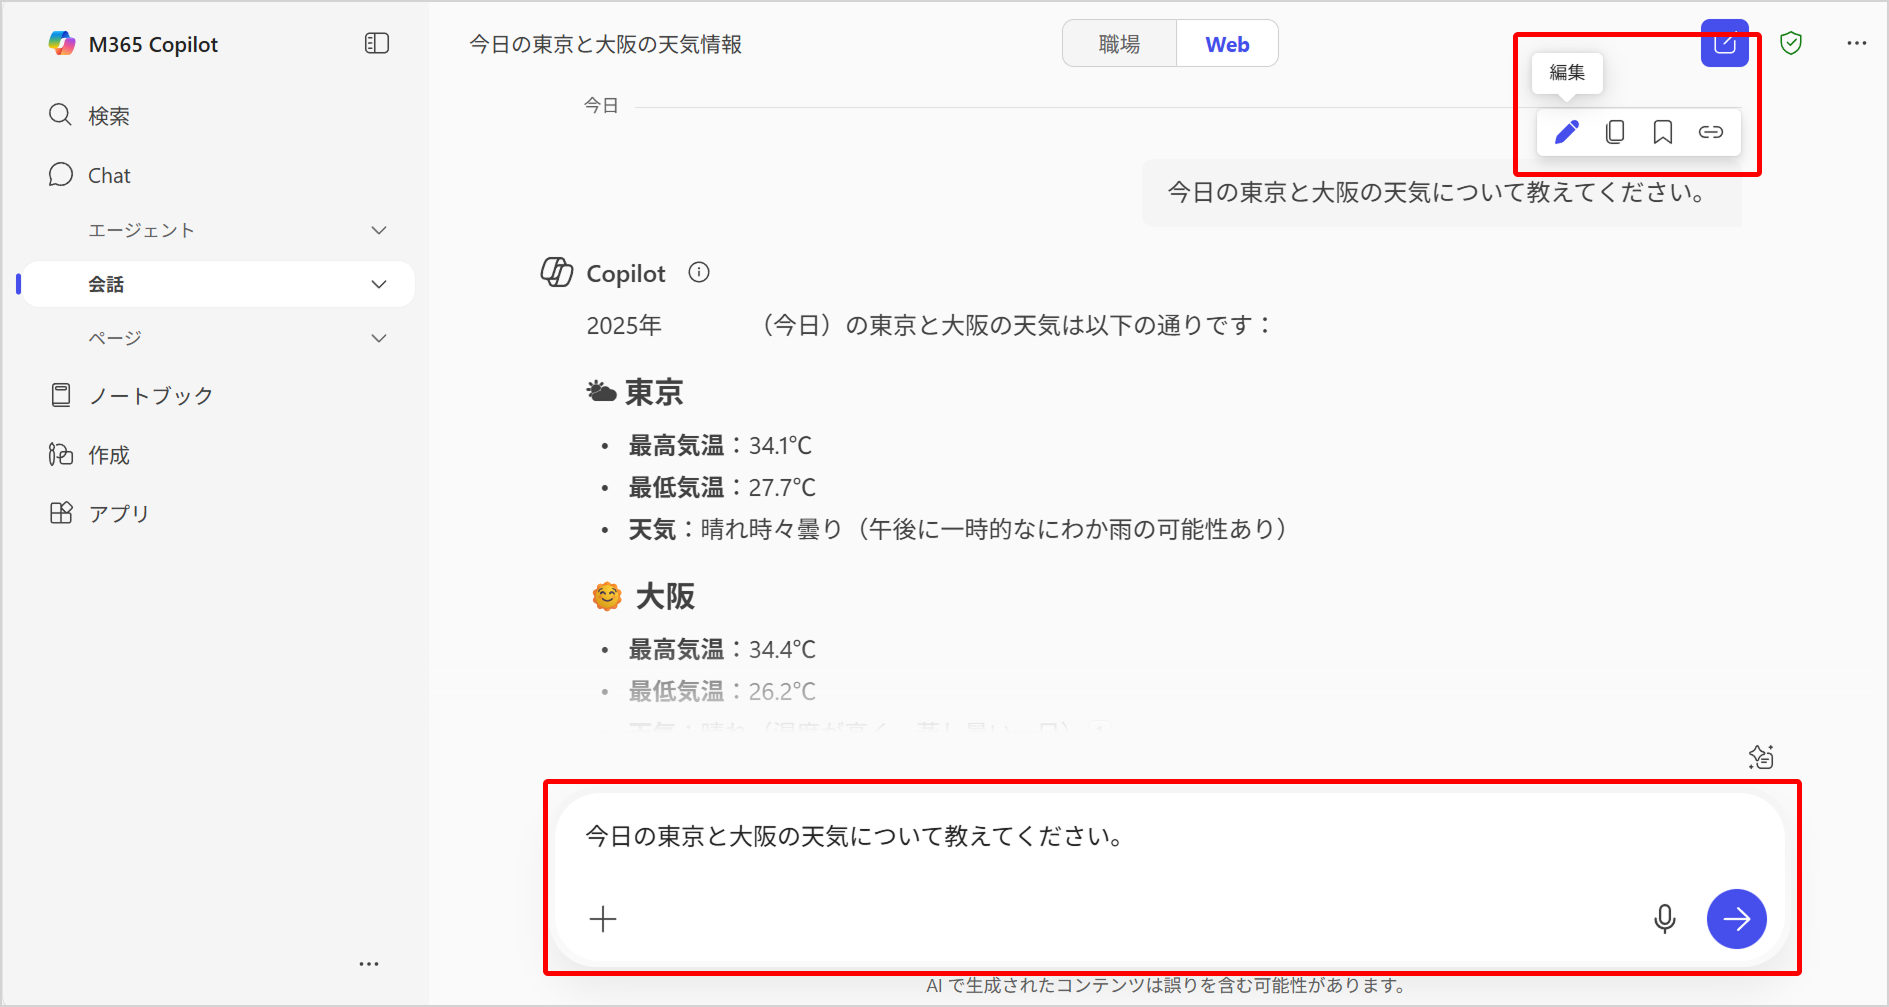Collapse the sidebar panel icon
Image resolution: width=1889 pixels, height=1007 pixels.
pos(377,43)
